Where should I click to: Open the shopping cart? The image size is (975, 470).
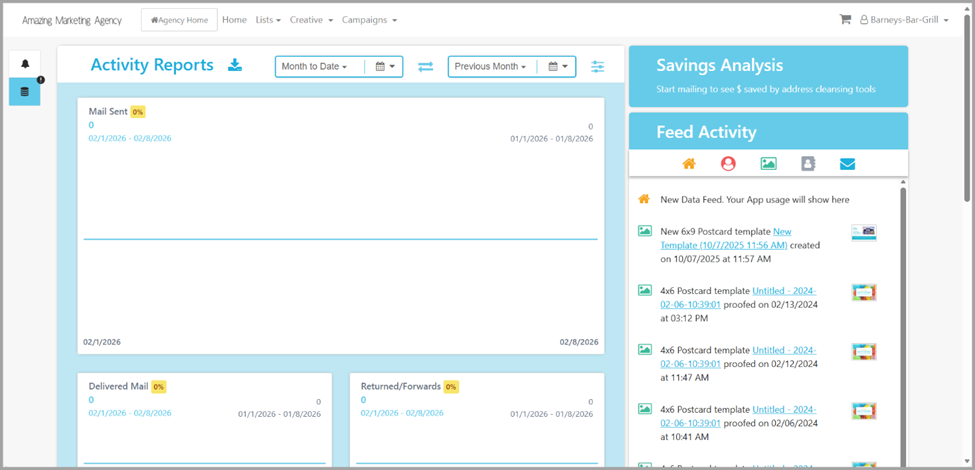[845, 20]
